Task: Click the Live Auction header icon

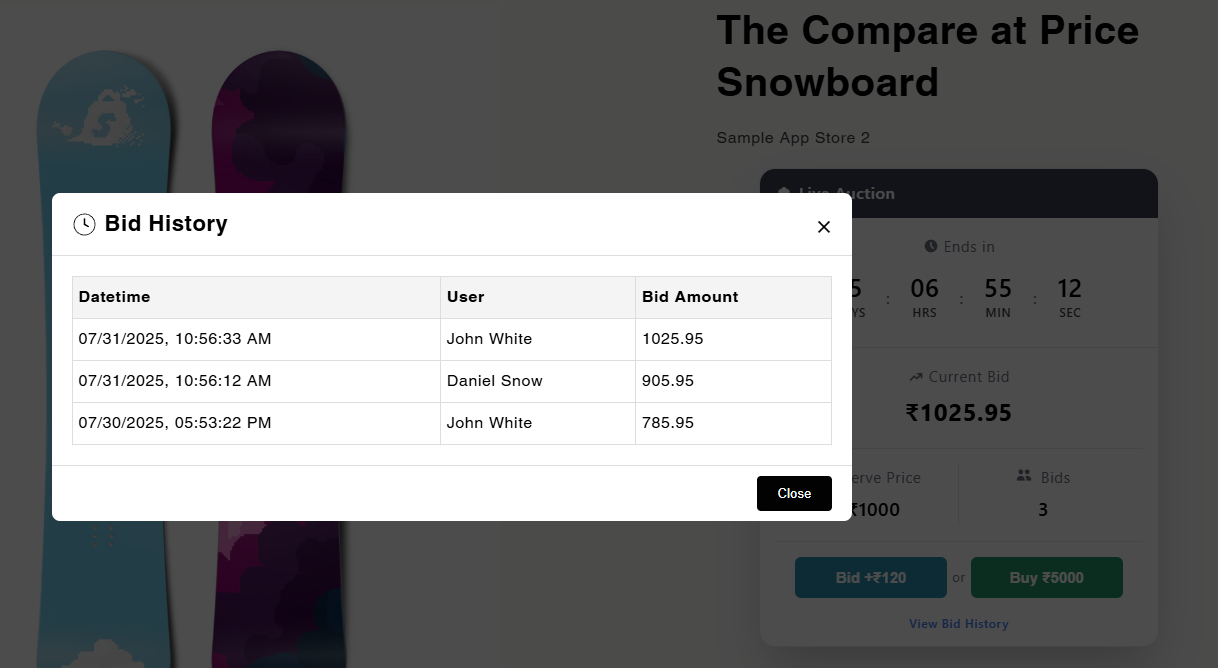Action: click(784, 192)
